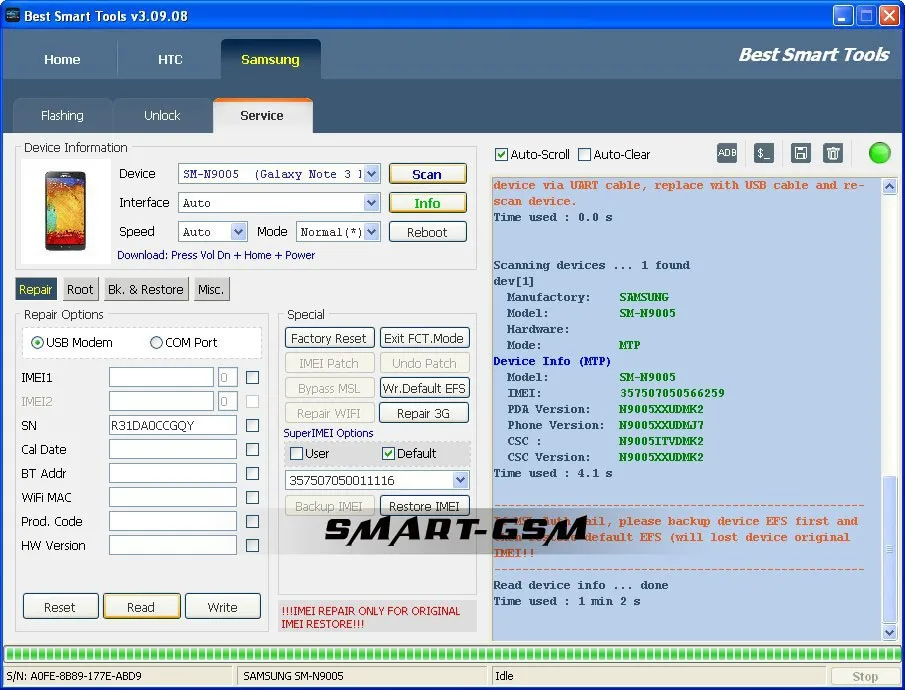Screen dimensions: 905x690
Task: Uncheck the SuperIMEI Default checkbox
Action: point(388,453)
